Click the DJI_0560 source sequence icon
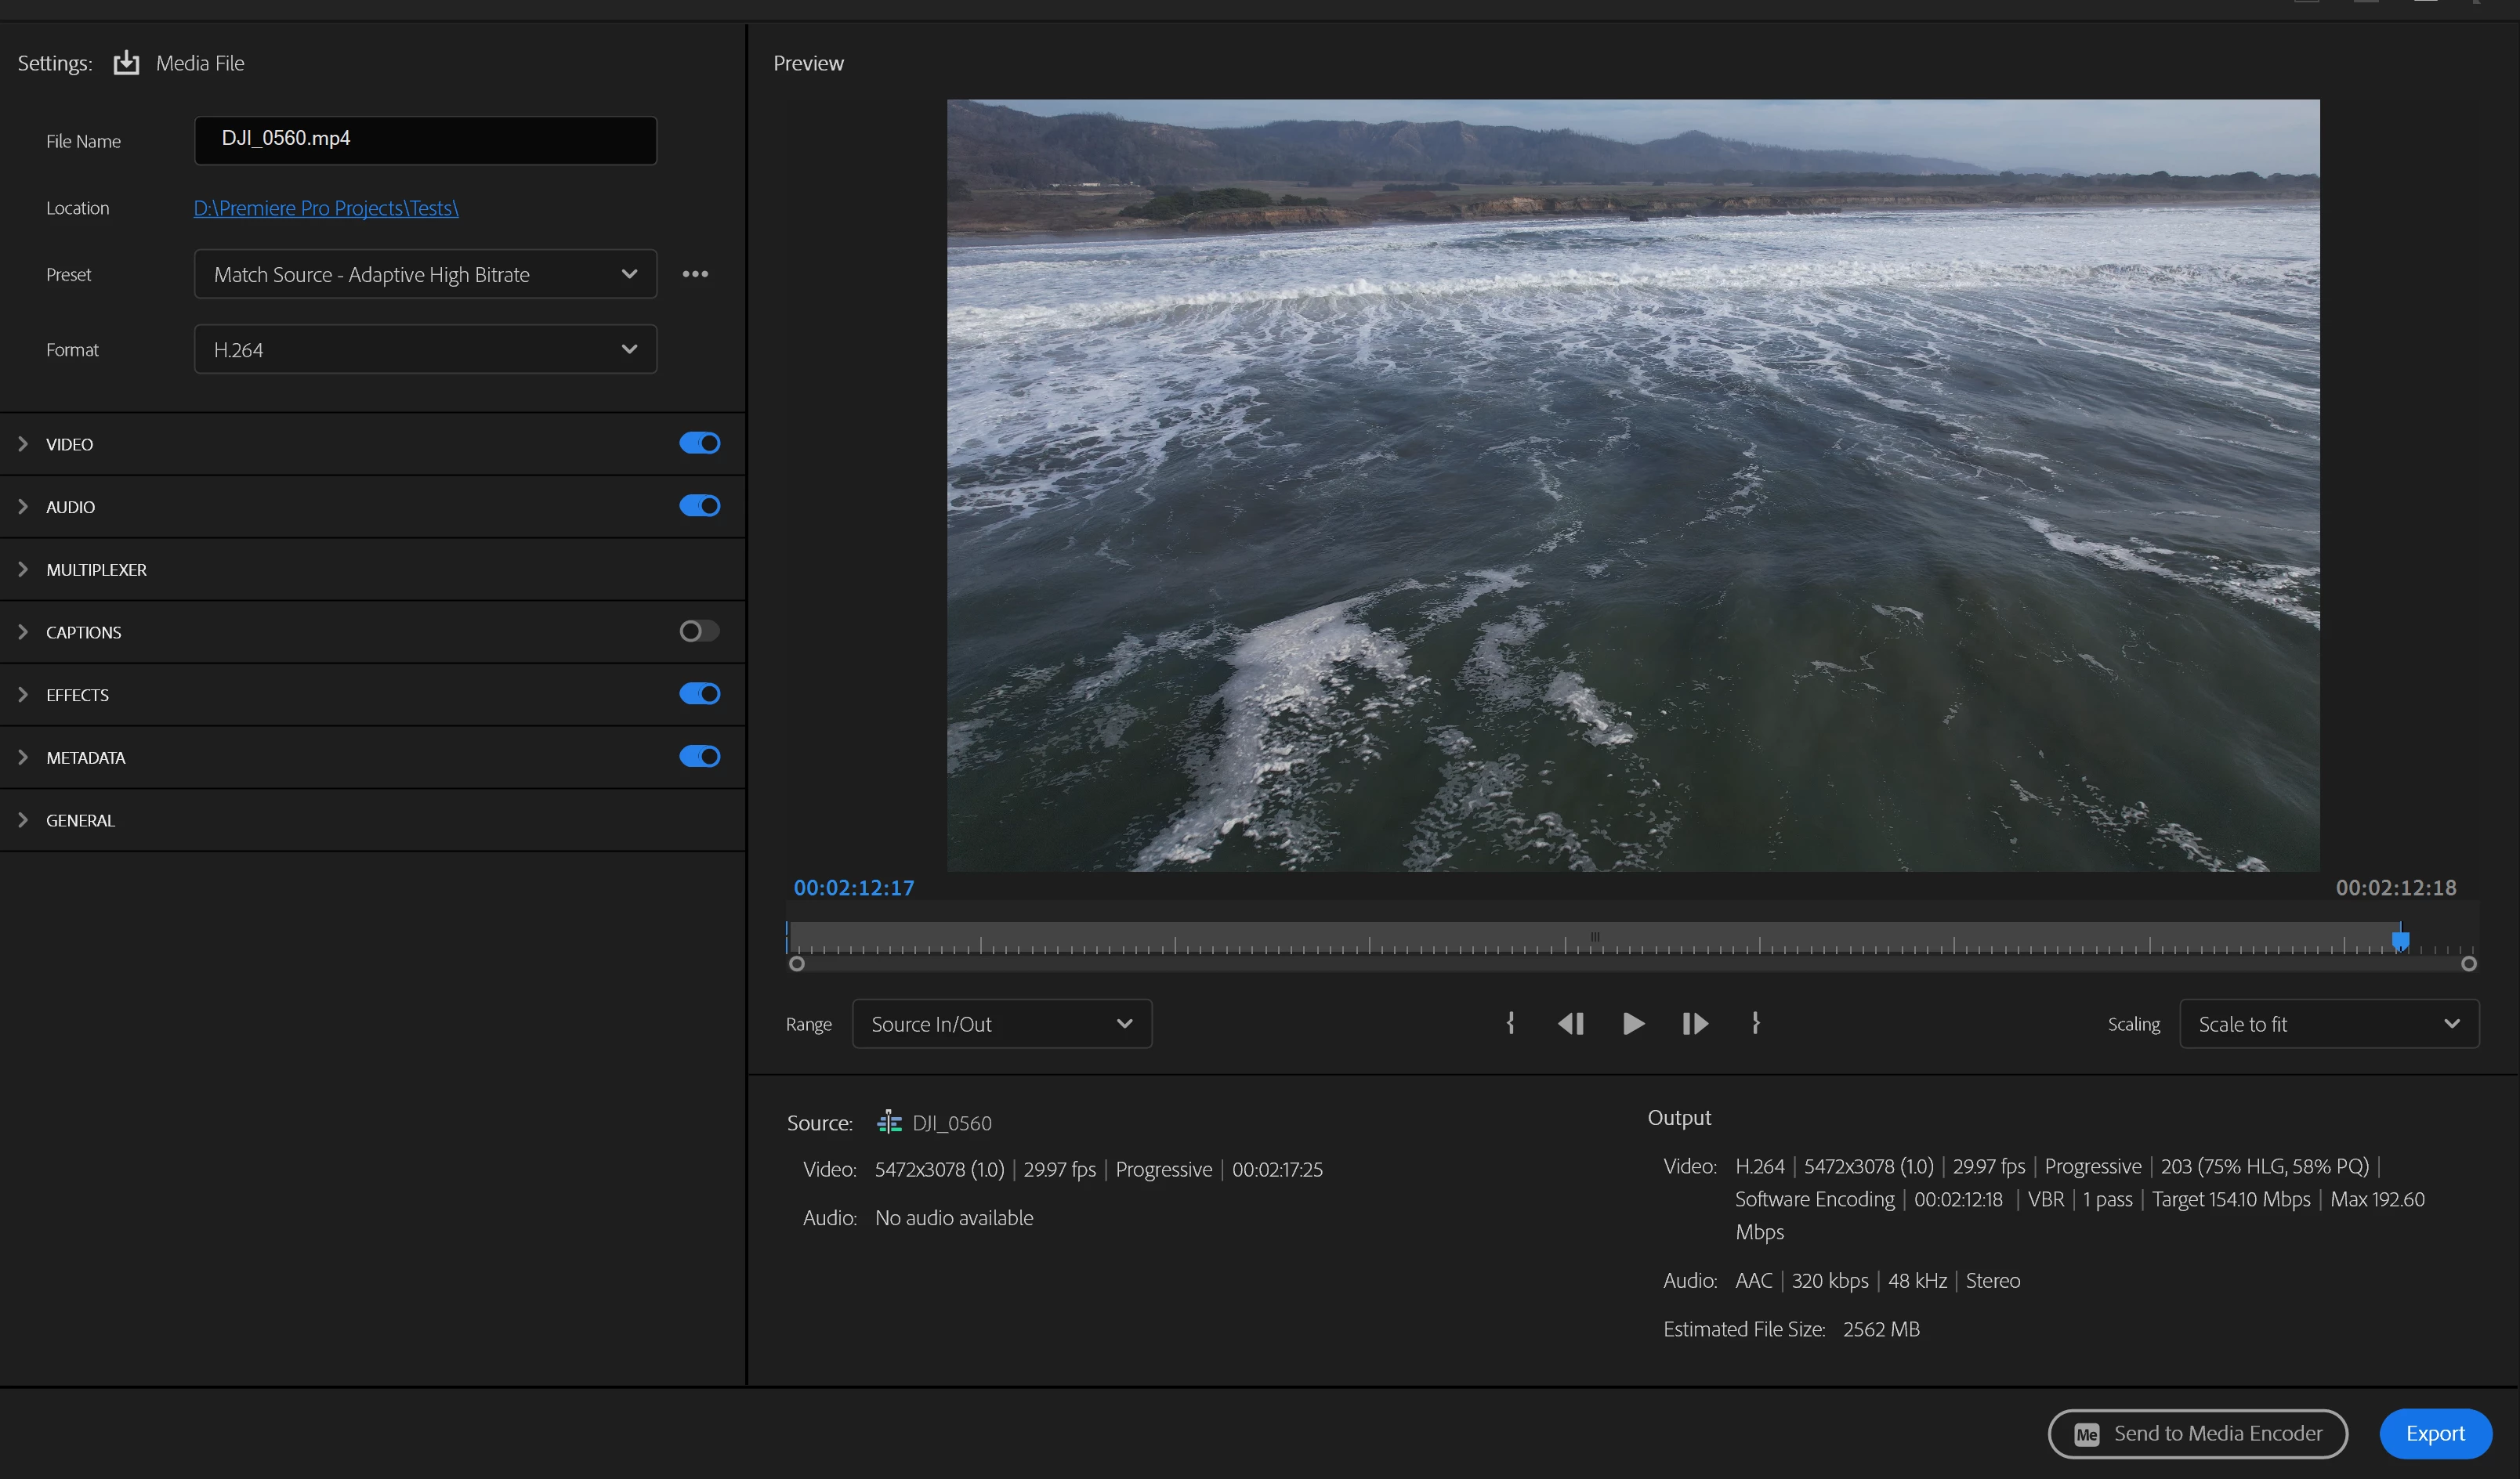Viewport: 2520px width, 1479px height. [x=888, y=1122]
